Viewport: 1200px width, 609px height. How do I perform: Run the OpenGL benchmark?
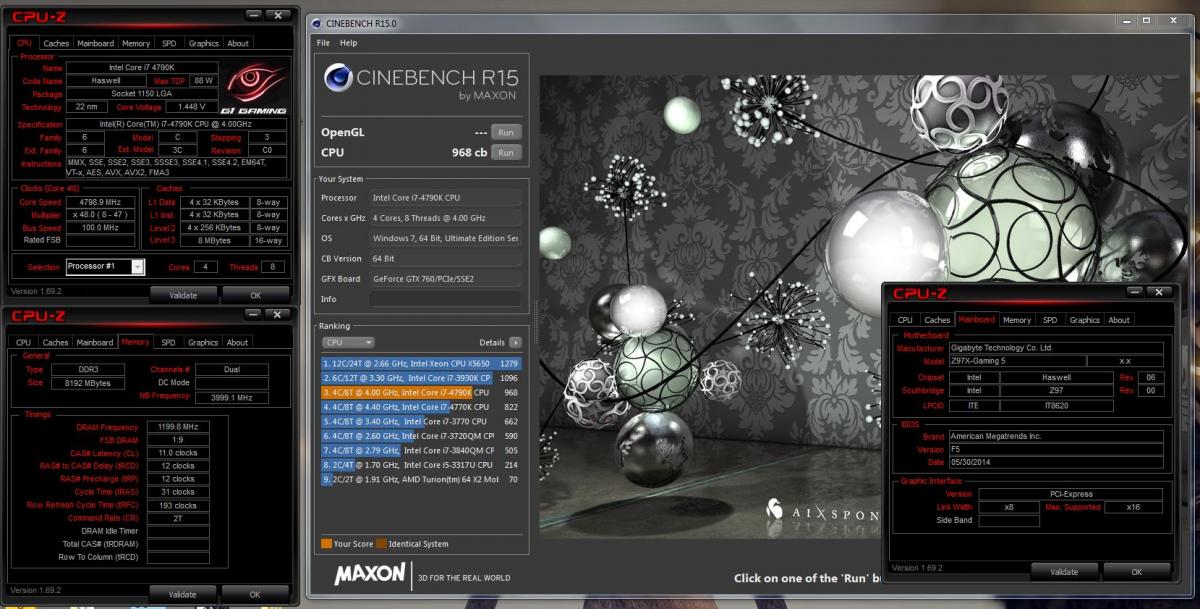506,132
